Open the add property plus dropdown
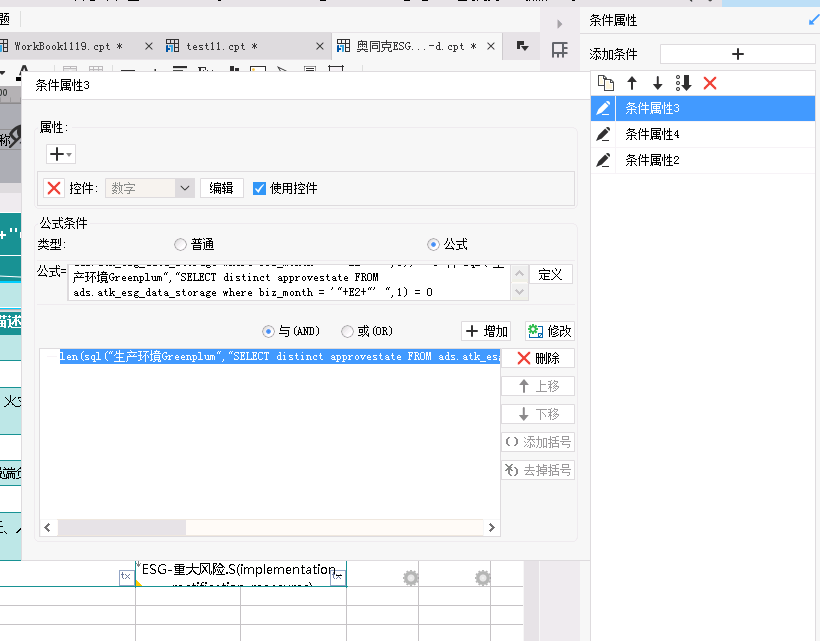820x641 pixels. 61,154
